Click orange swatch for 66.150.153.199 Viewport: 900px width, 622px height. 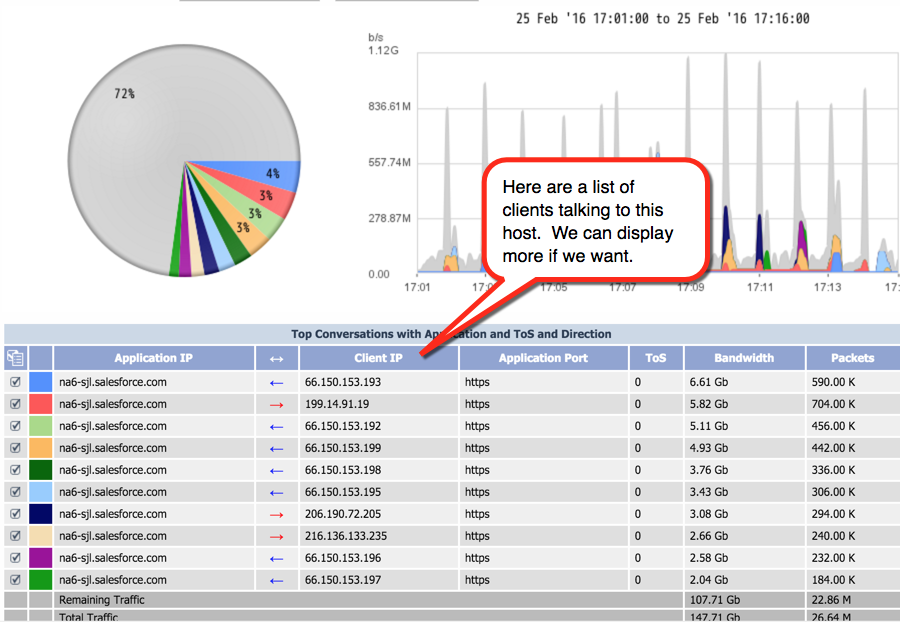tap(41, 448)
